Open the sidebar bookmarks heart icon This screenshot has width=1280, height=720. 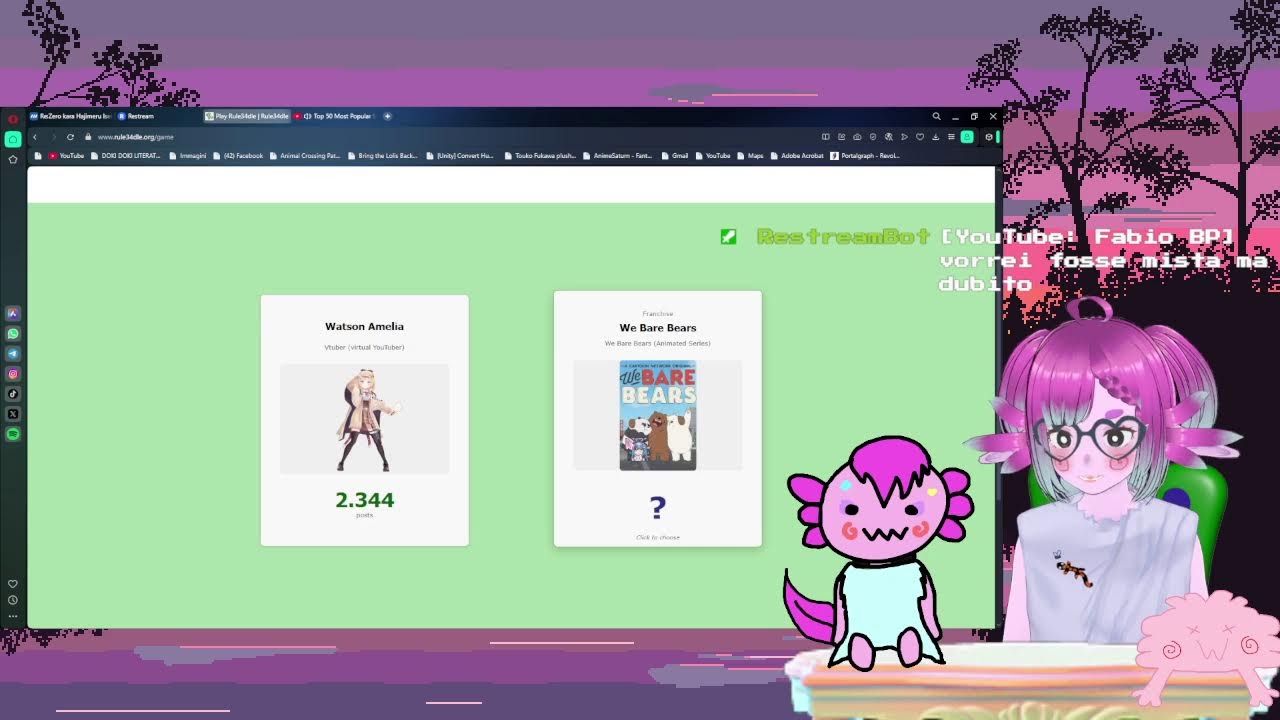click(x=13, y=584)
